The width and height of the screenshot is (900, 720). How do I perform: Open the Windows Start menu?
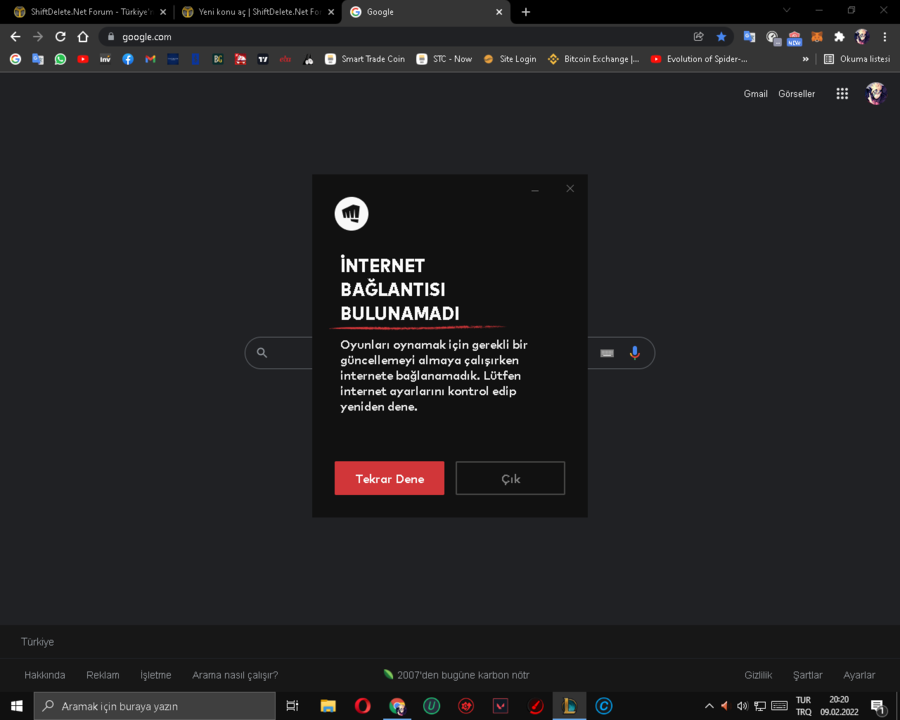[17, 706]
